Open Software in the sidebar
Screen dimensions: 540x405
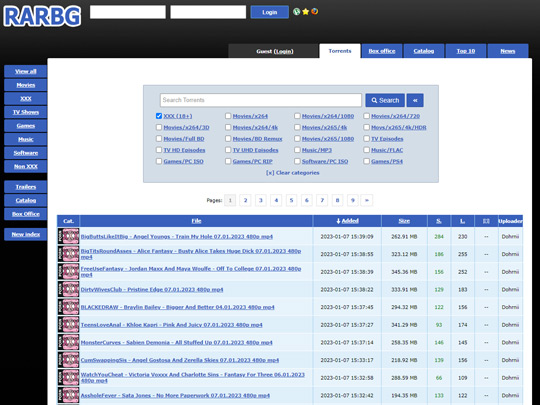(x=25, y=153)
